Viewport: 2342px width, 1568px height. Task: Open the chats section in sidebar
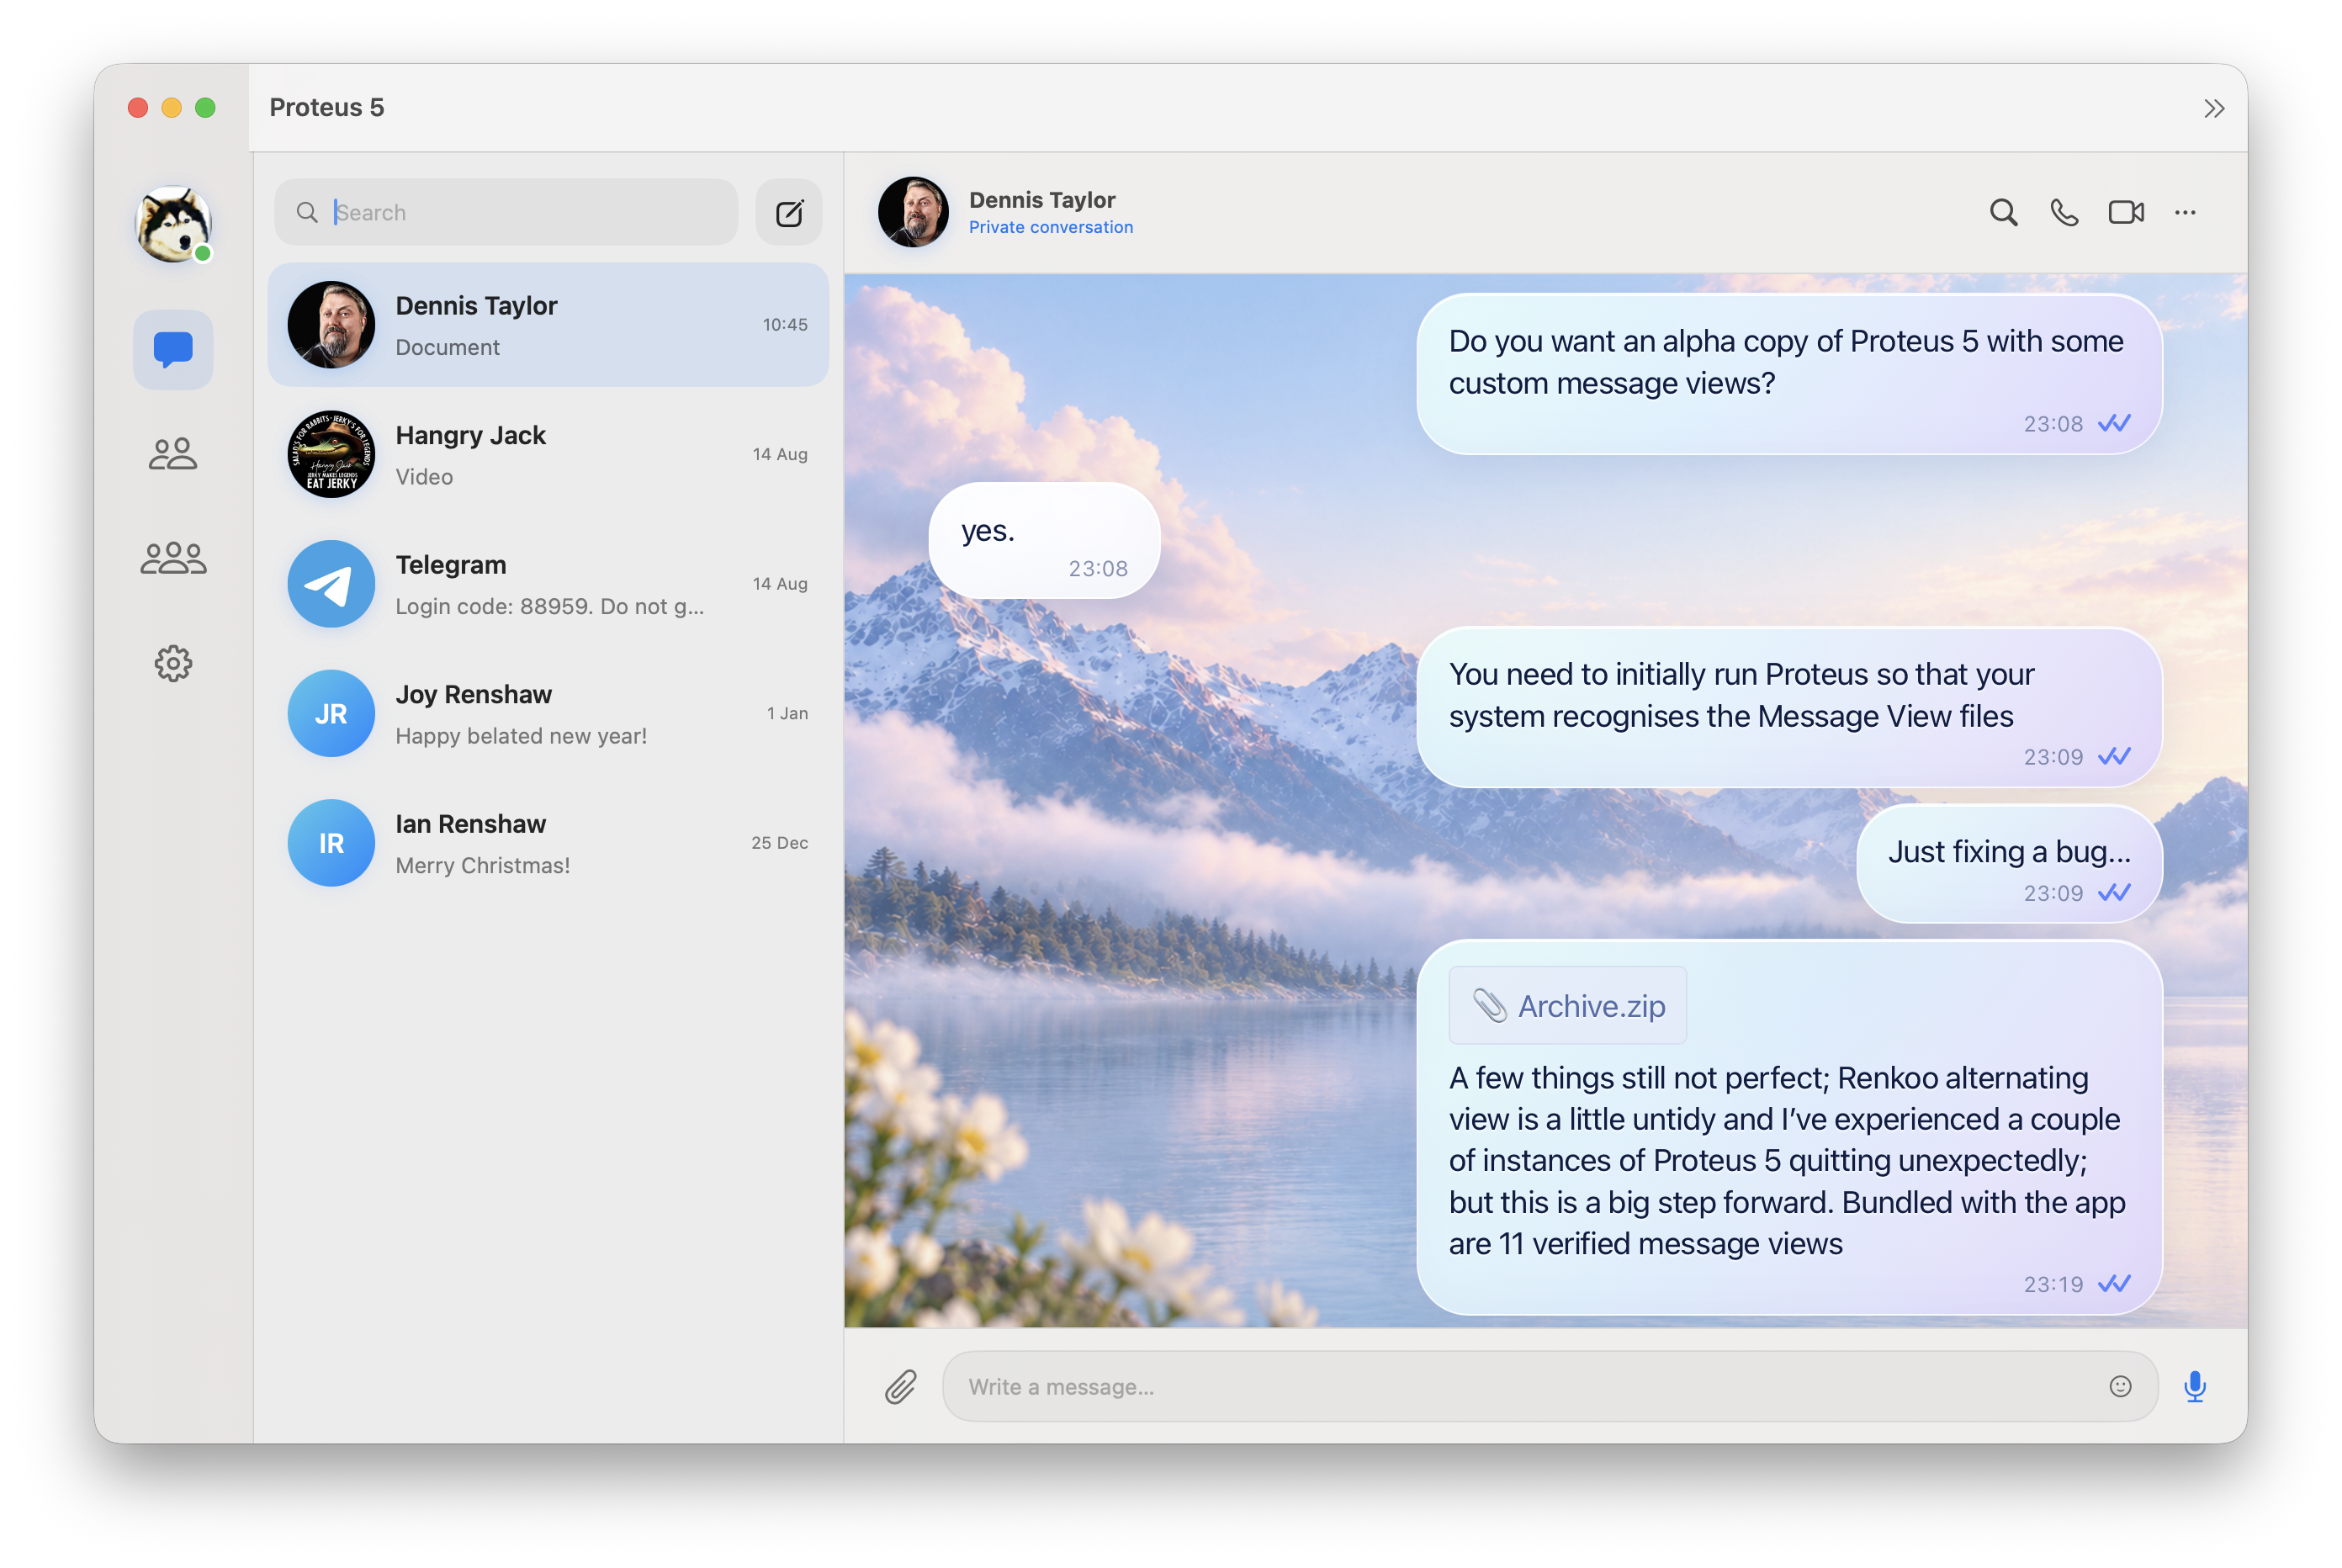click(173, 349)
